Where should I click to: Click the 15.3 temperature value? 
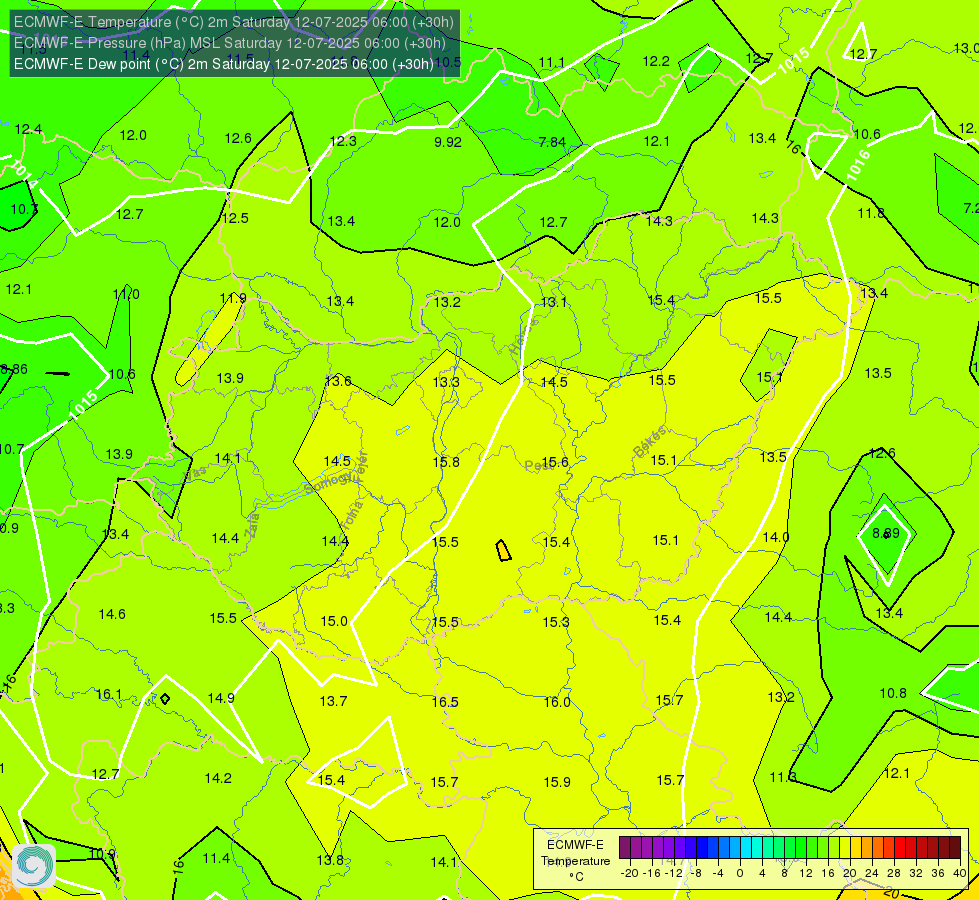pyautogui.click(x=556, y=623)
